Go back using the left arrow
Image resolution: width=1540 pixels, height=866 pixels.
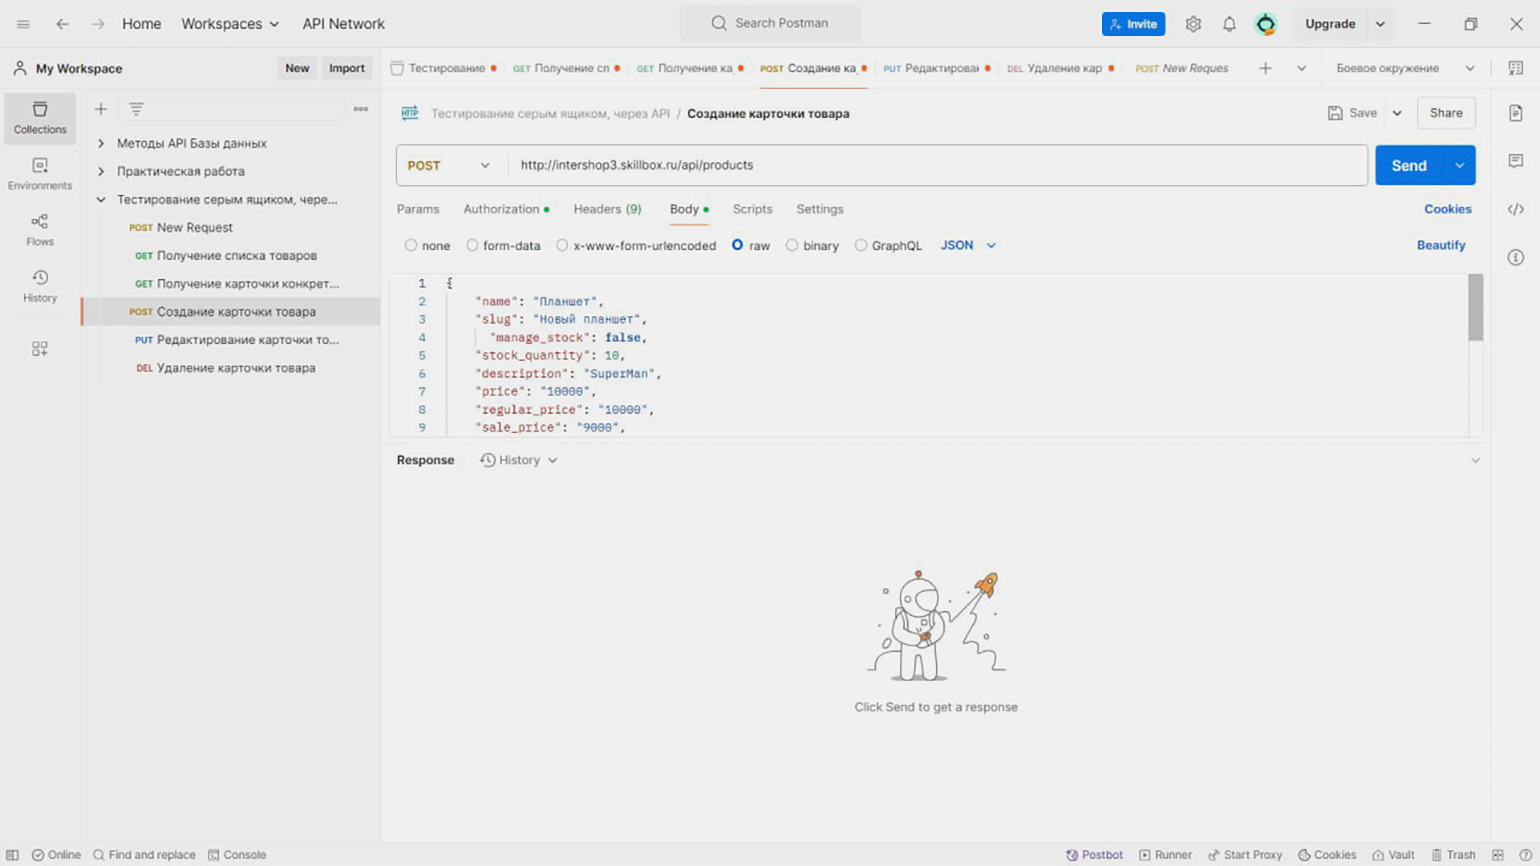coord(62,24)
